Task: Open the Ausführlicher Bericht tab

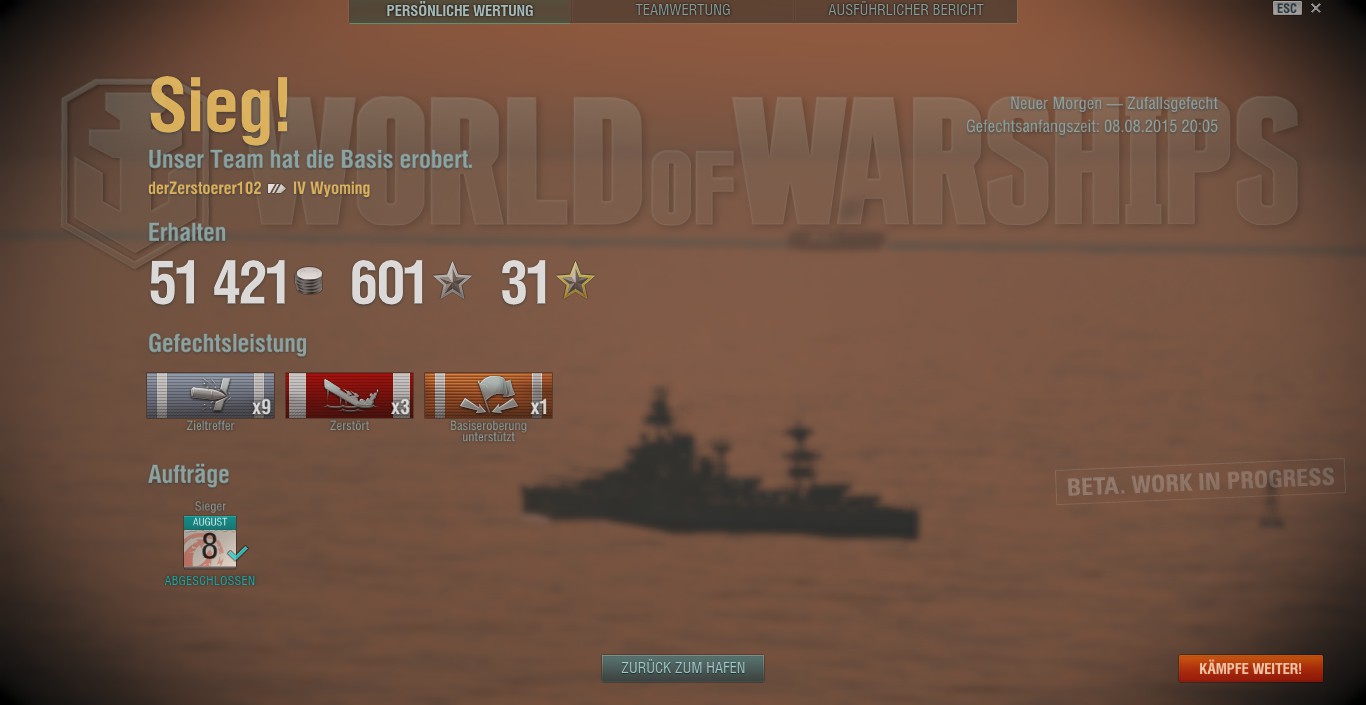Action: [906, 10]
